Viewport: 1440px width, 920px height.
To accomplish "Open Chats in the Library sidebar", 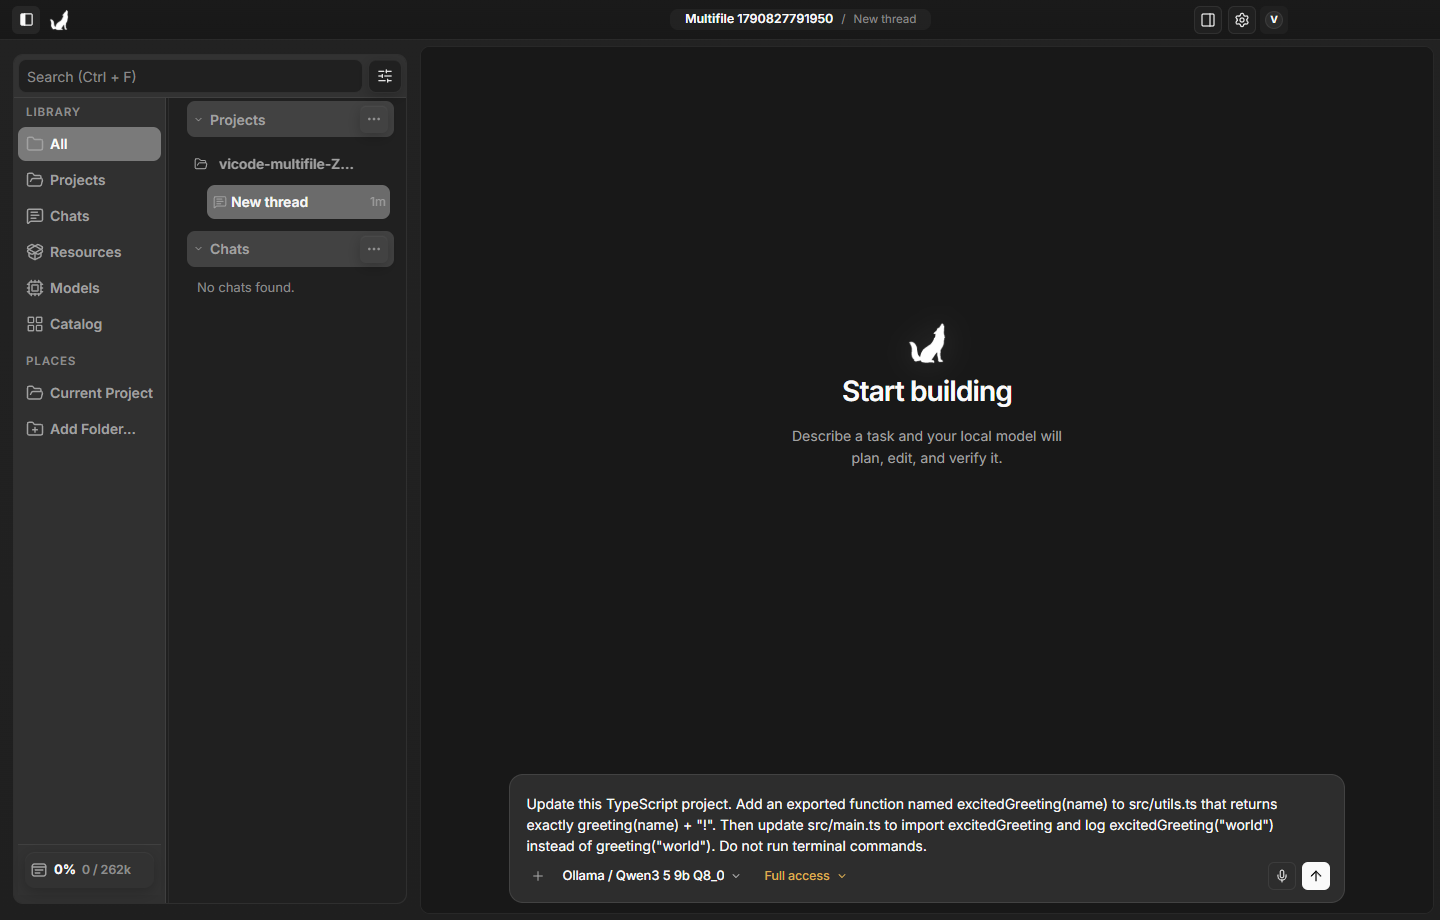I will coord(89,216).
